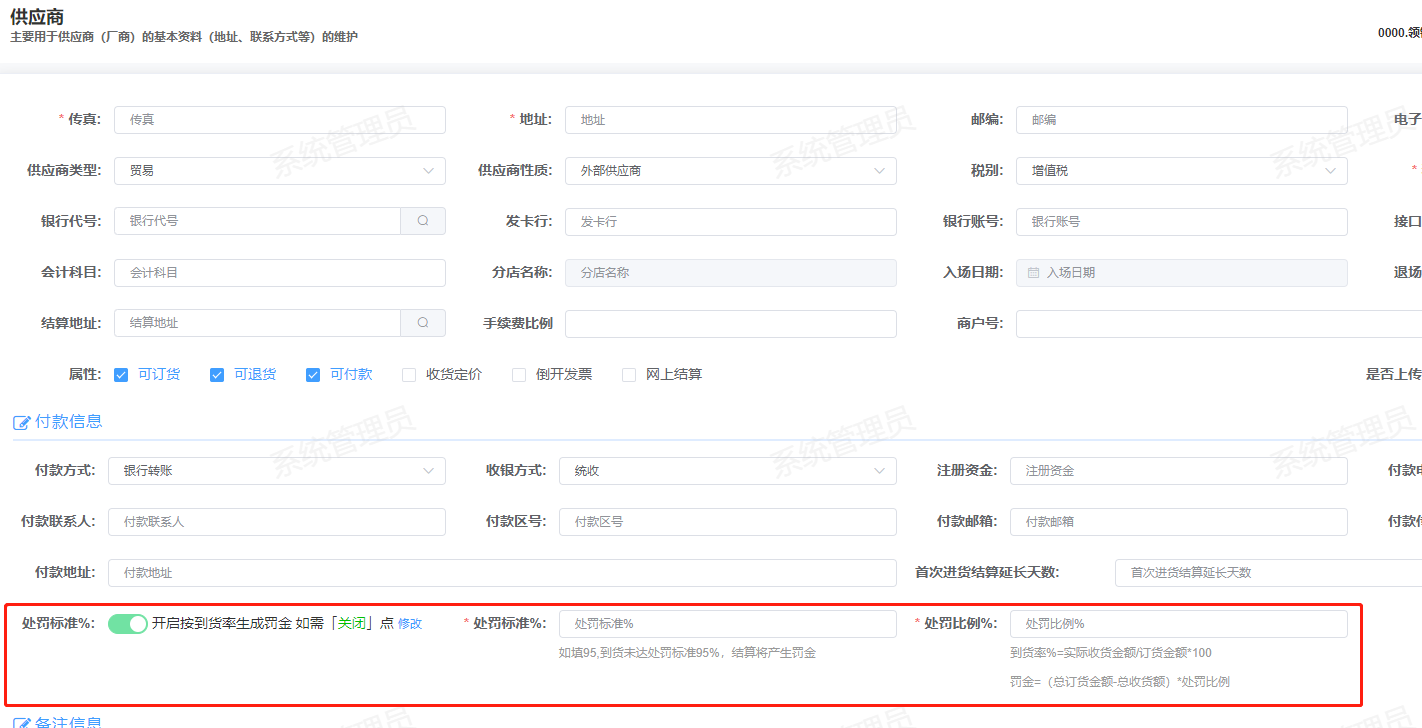Uncheck the 可订货 checkbox
The height and width of the screenshot is (728, 1422).
pyautogui.click(x=121, y=375)
